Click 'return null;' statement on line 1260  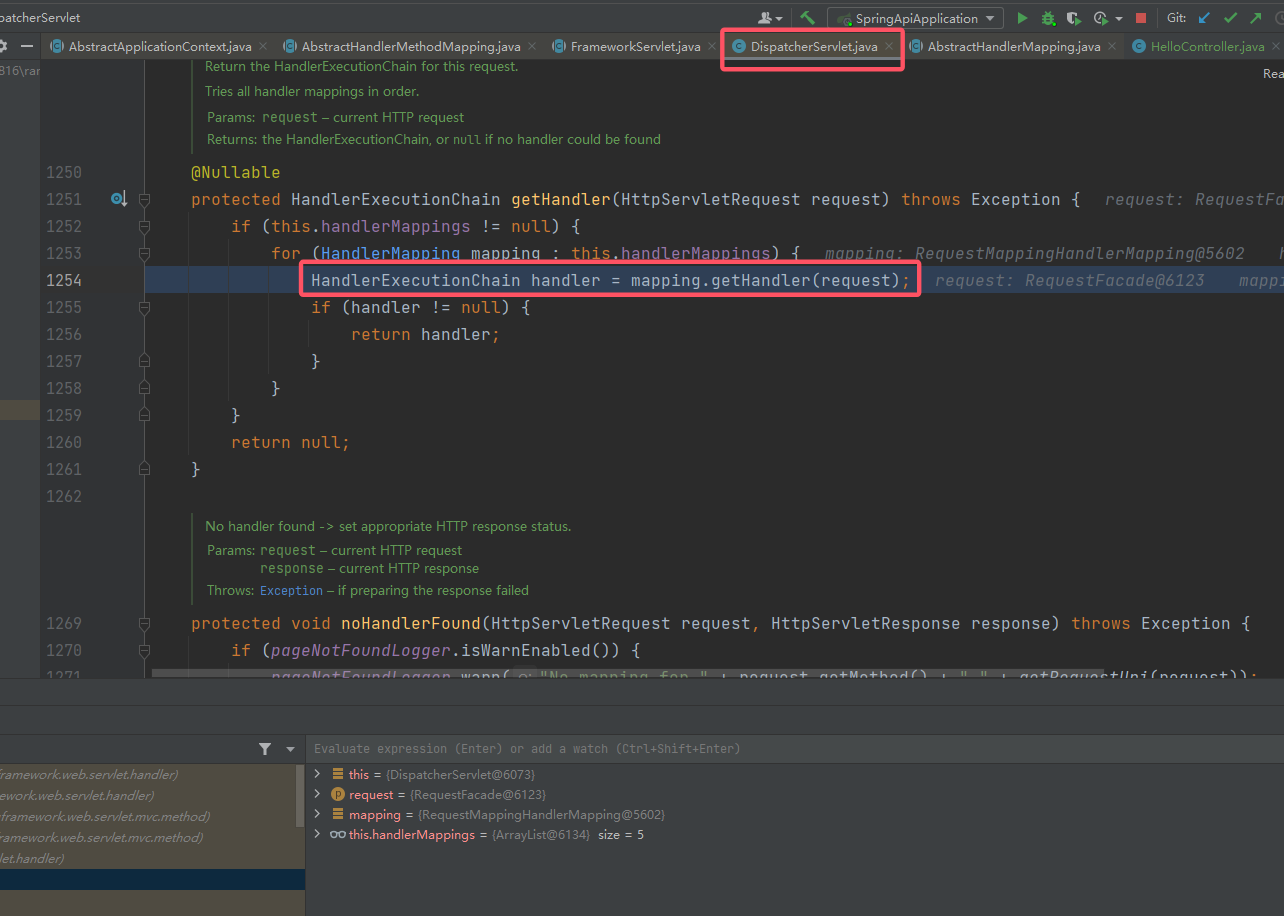[291, 443]
